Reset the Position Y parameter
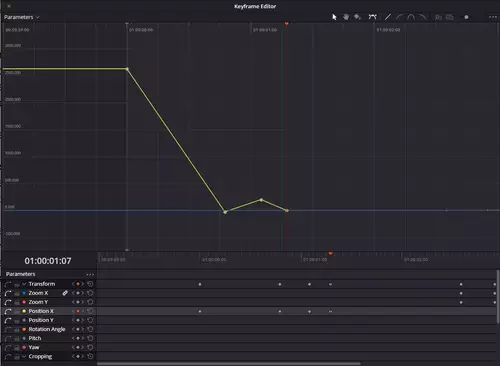The height and width of the screenshot is (366, 500). tap(90, 320)
